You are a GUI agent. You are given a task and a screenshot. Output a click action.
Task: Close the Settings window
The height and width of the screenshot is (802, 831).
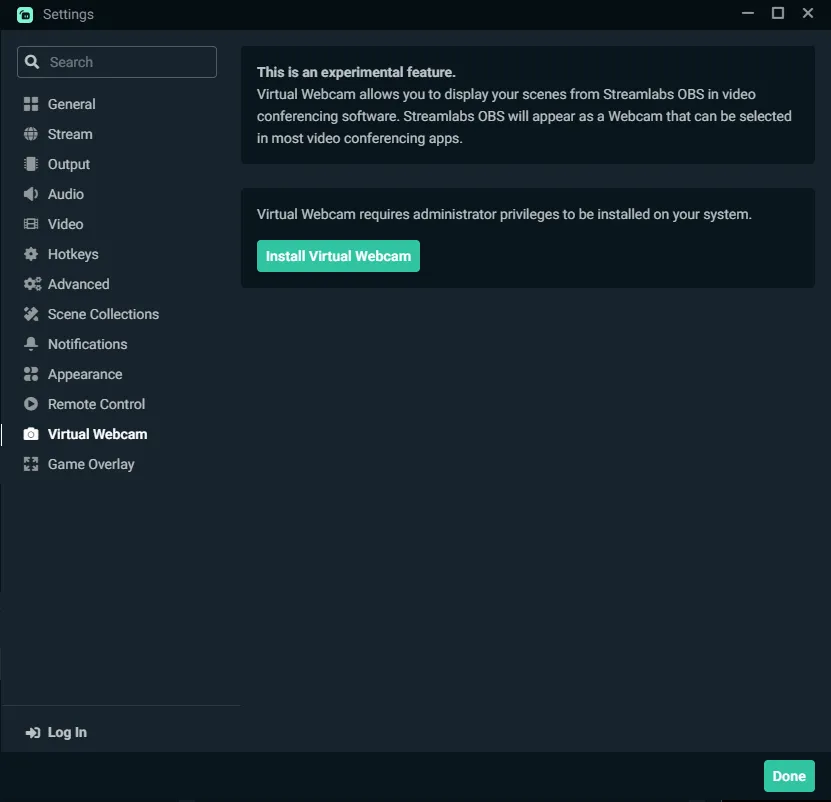coord(808,13)
